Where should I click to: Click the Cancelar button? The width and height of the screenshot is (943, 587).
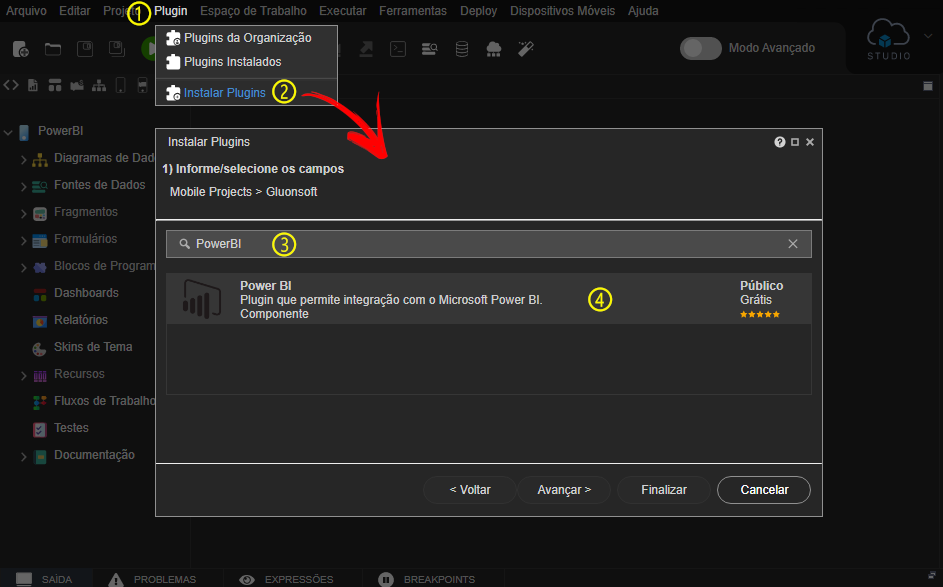point(764,490)
